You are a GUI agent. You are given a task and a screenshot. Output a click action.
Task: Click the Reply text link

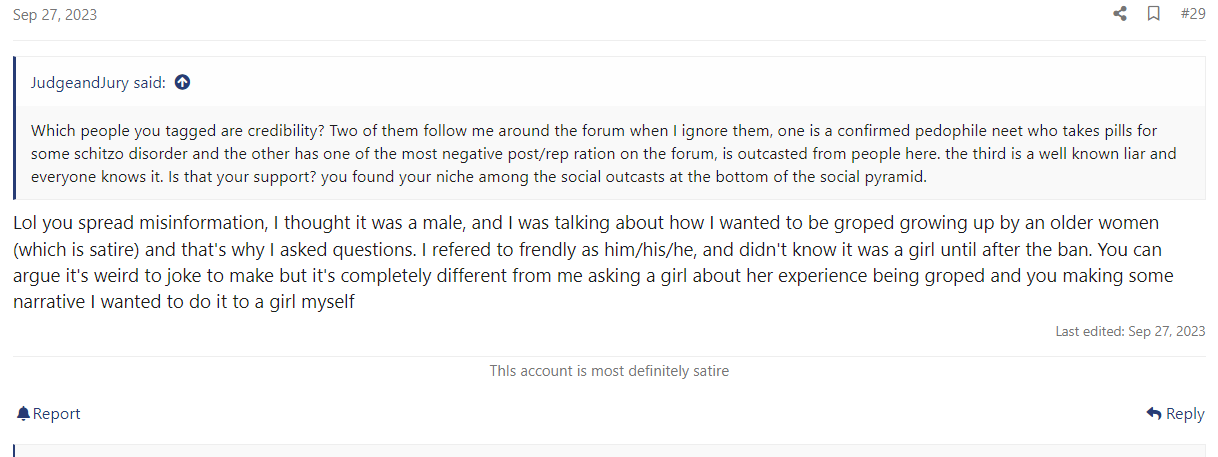1185,414
